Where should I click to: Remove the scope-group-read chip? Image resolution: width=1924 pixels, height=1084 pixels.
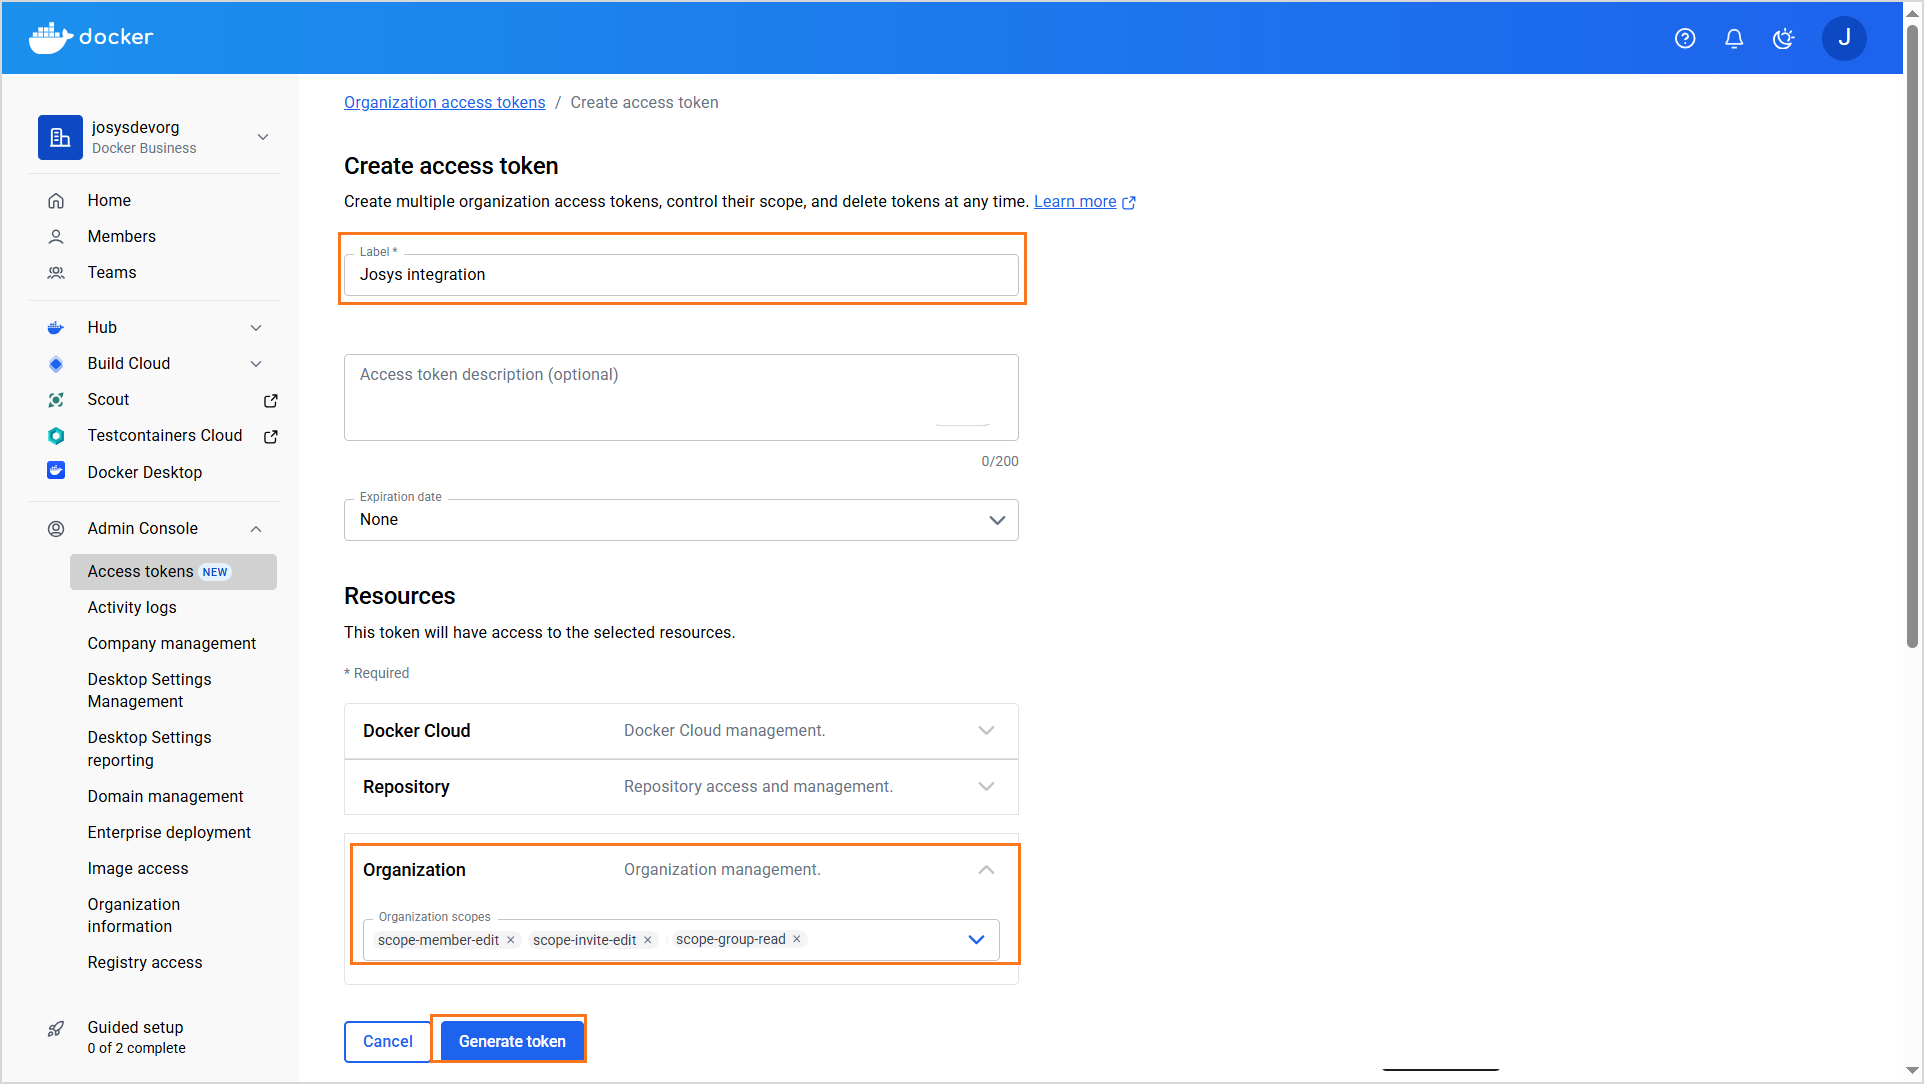[x=797, y=939]
